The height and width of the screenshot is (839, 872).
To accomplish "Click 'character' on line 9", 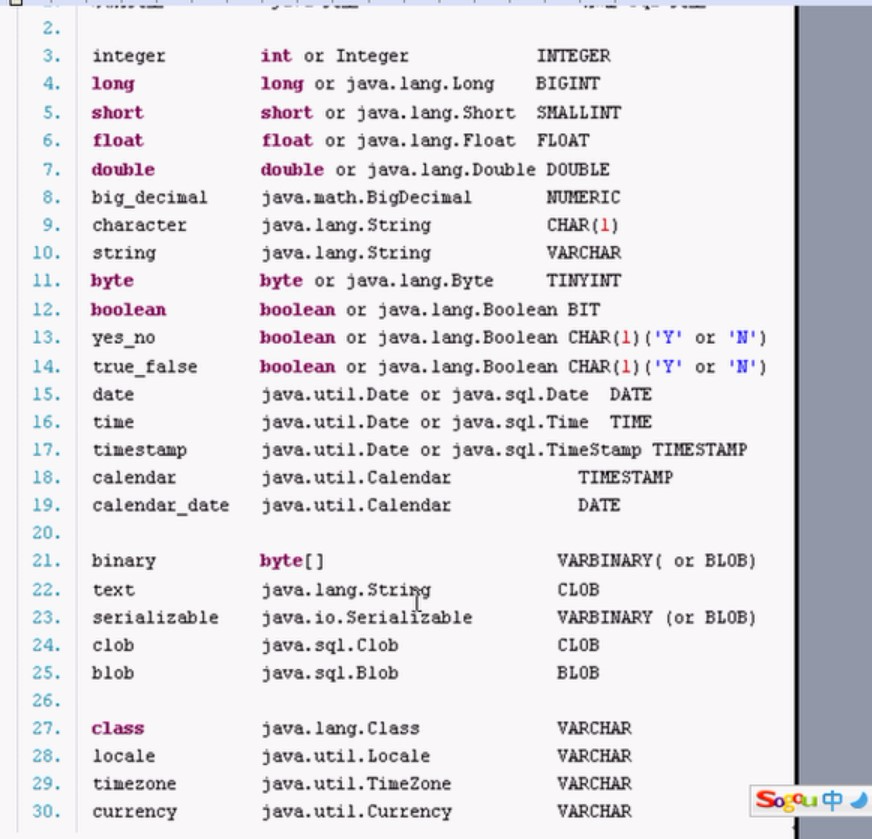I will pos(139,225).
